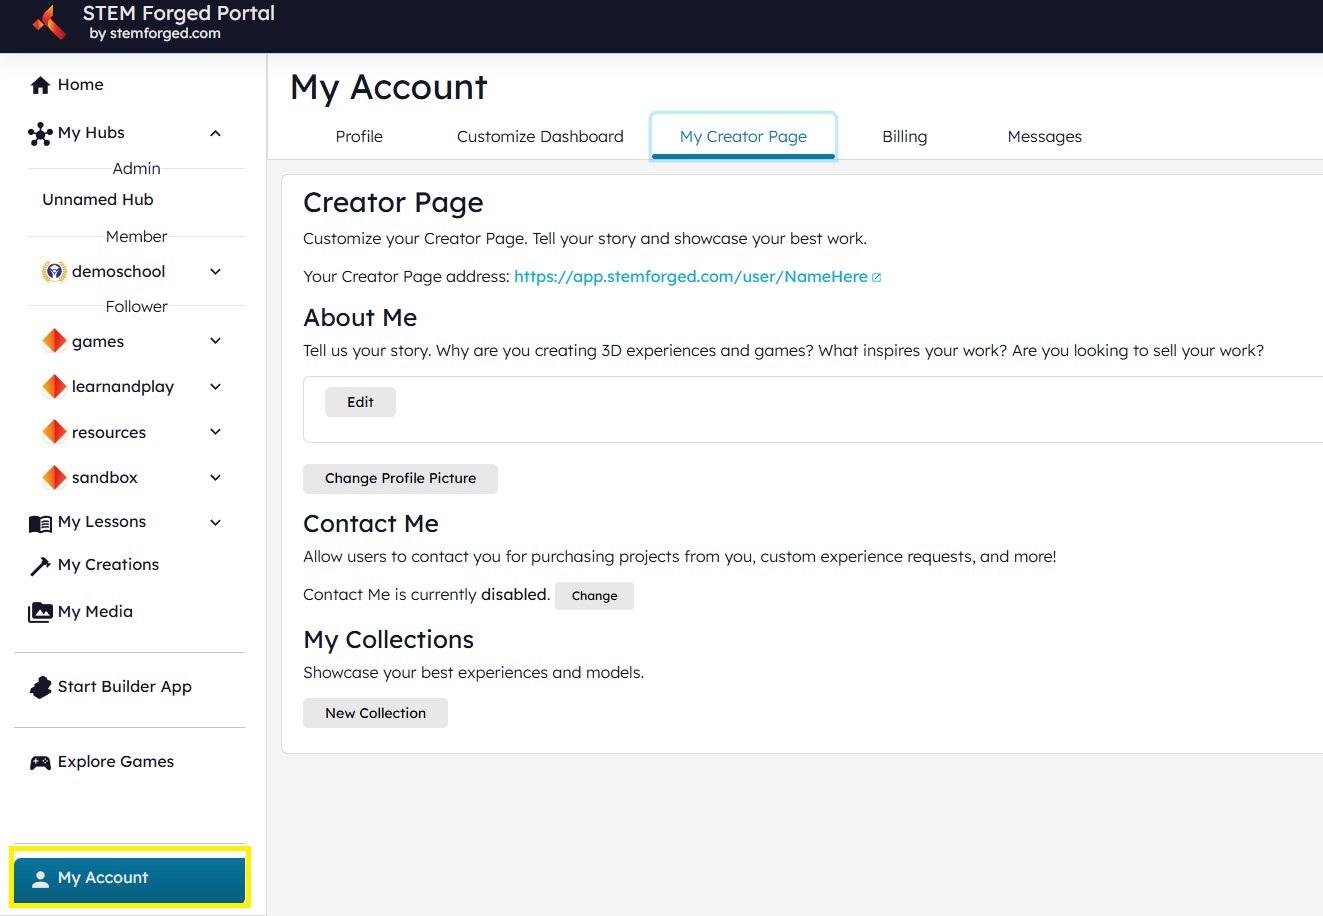Click the learnandplay hub diamond icon
This screenshot has width=1323, height=916.
pos(54,386)
